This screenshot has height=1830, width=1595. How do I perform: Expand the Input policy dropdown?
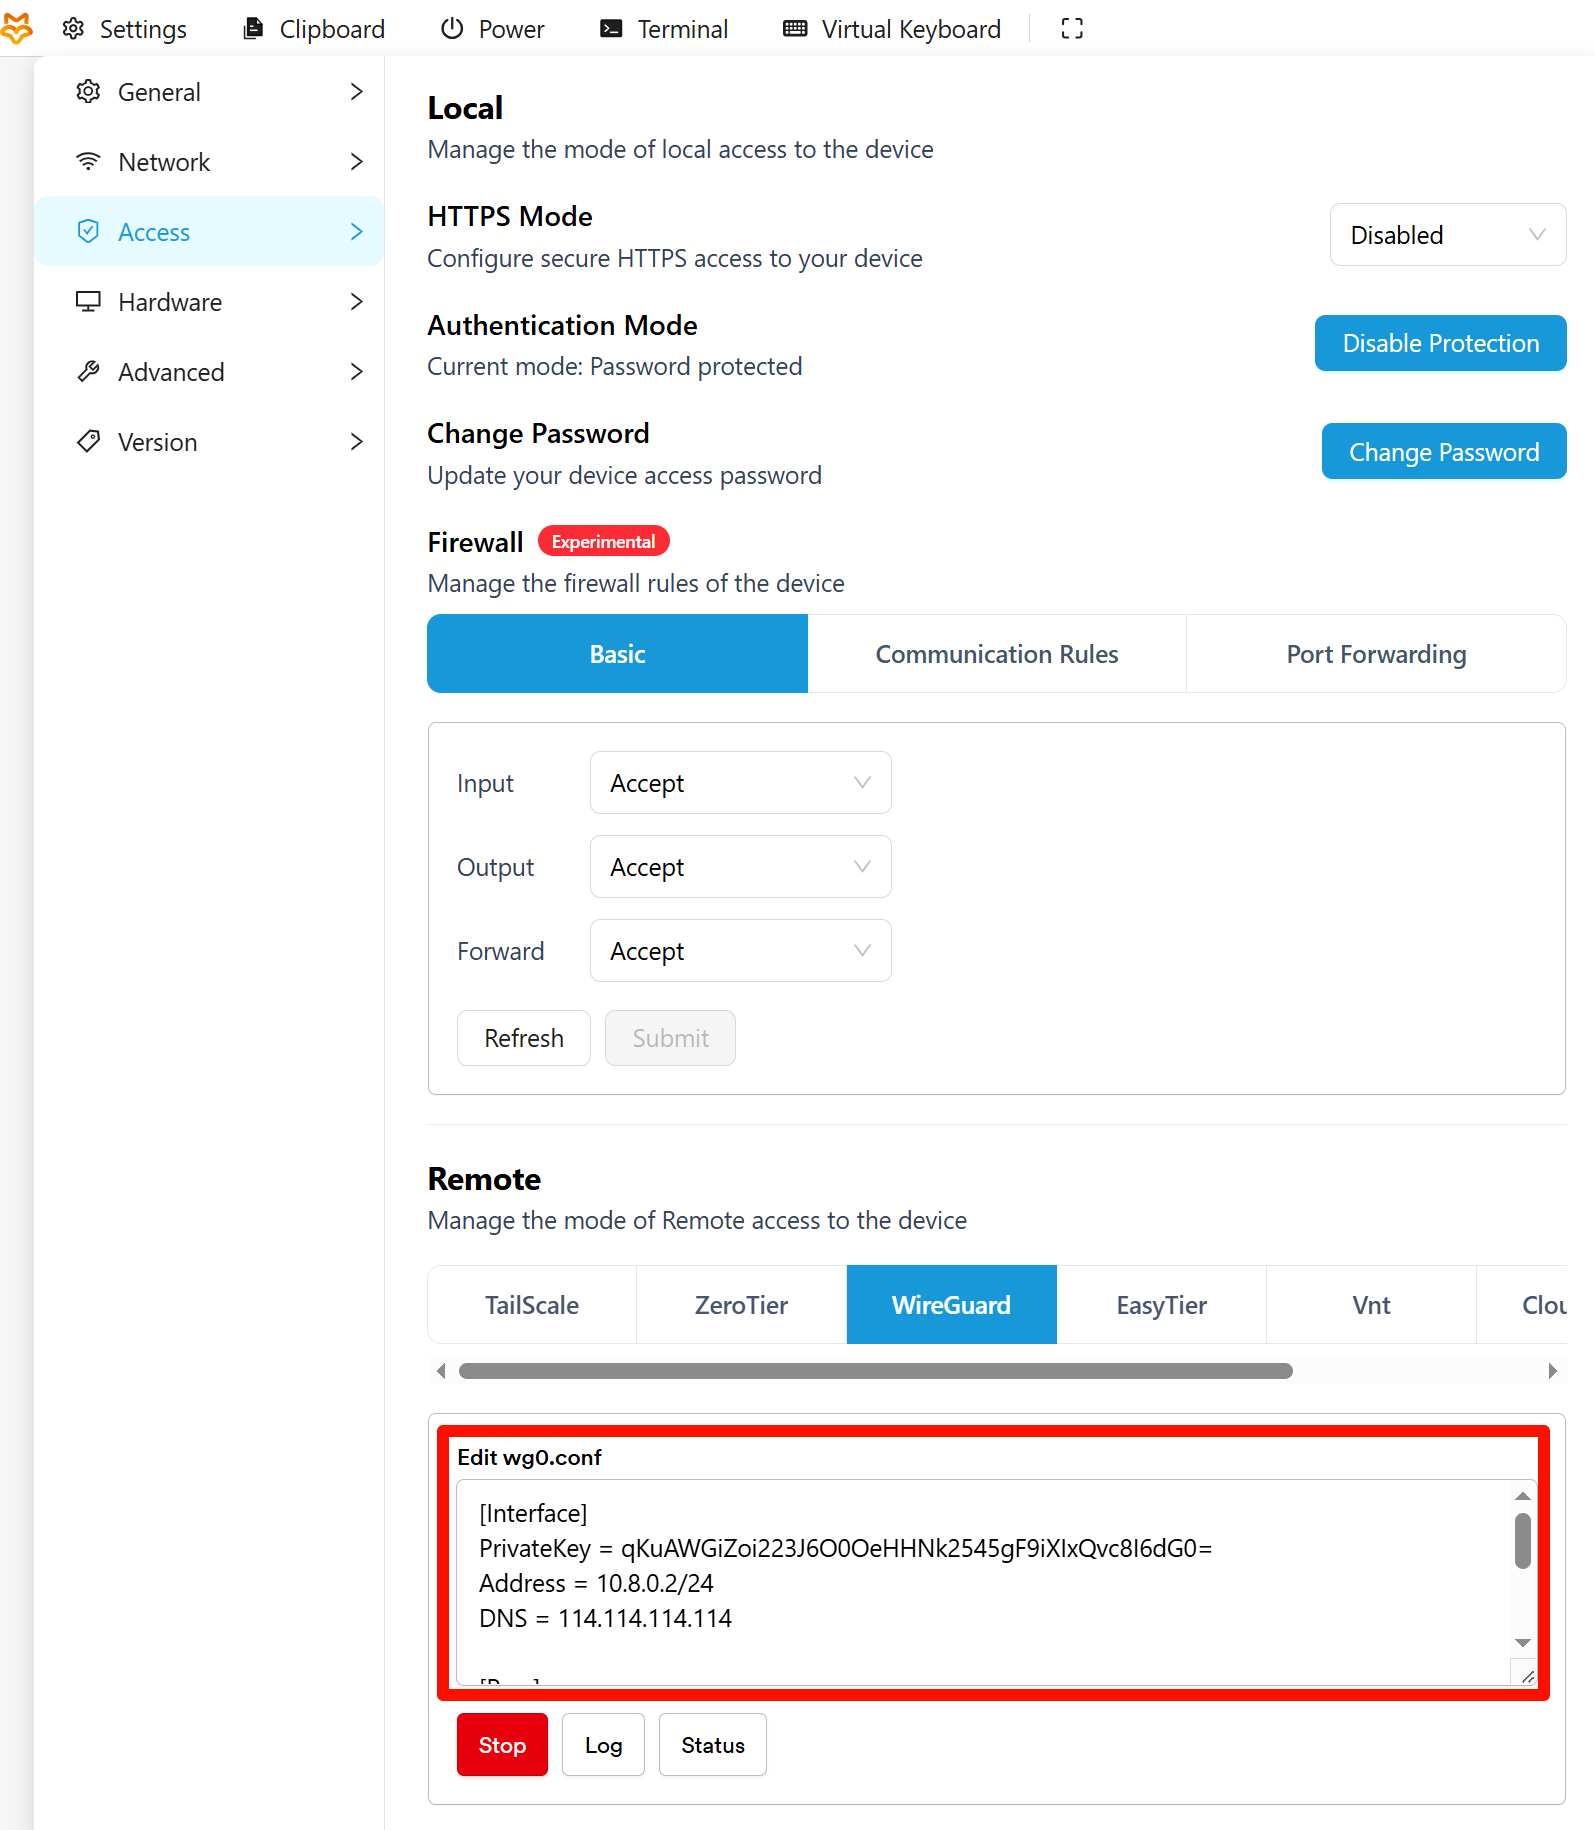point(740,783)
